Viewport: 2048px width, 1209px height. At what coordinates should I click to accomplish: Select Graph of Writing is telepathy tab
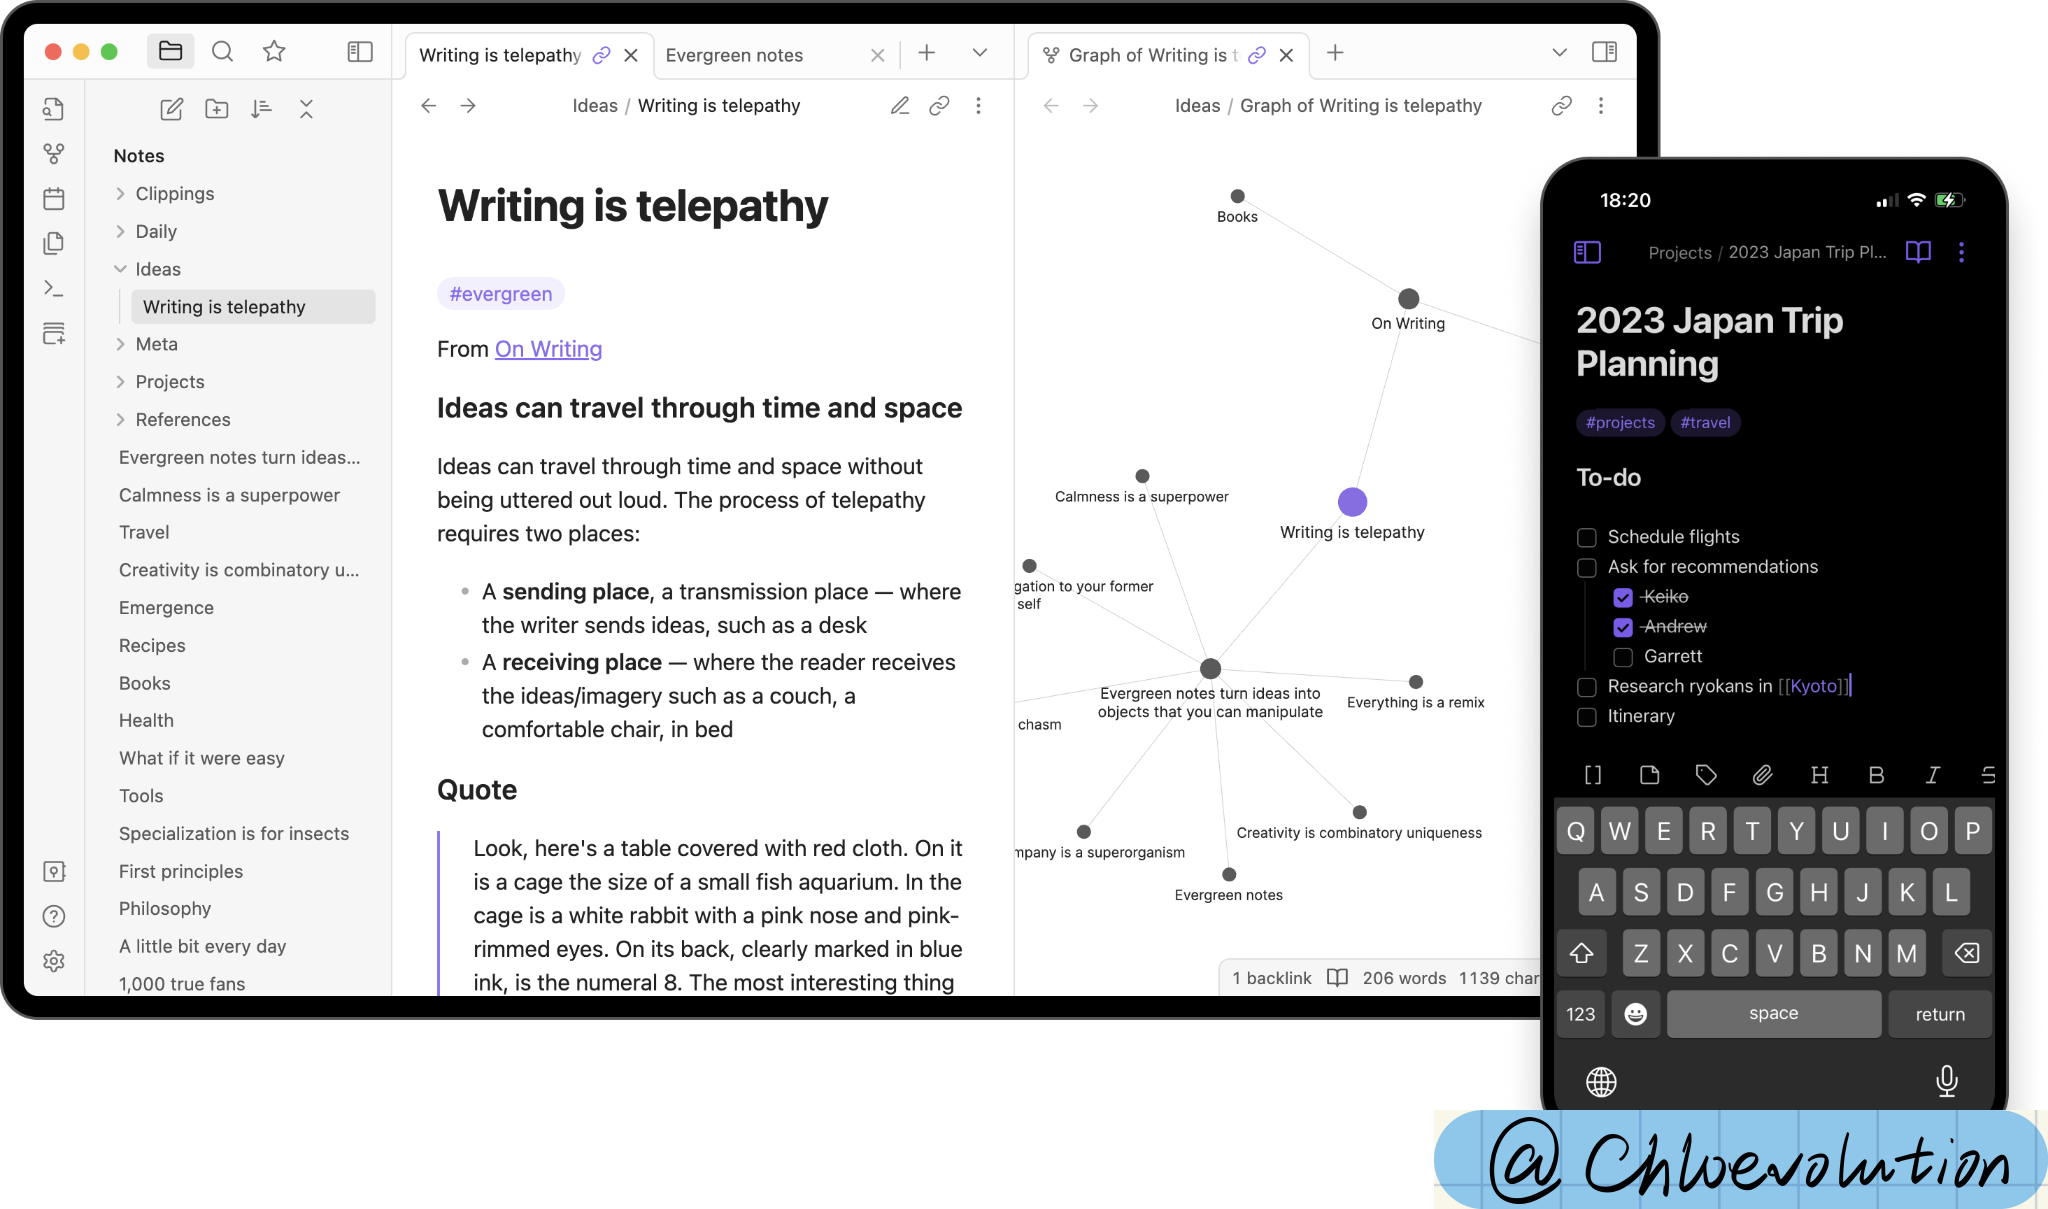tap(1152, 55)
